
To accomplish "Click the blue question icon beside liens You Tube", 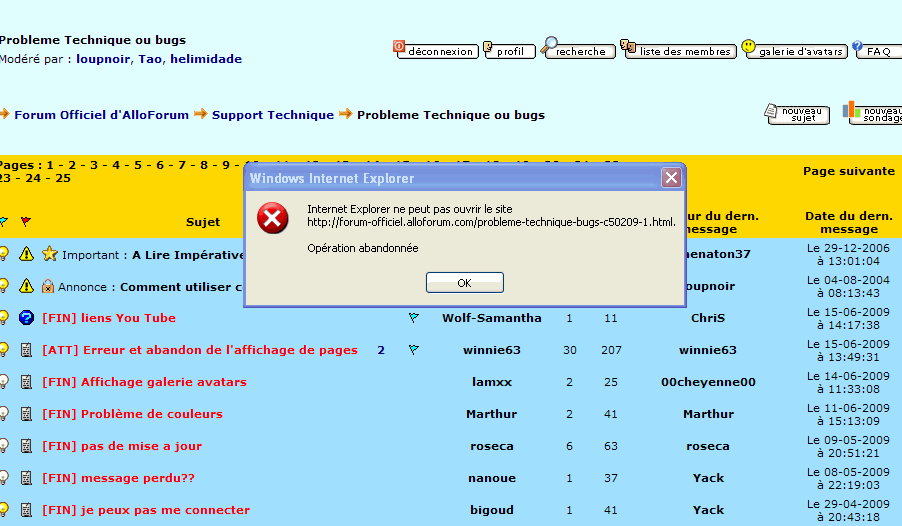I will [x=27, y=318].
